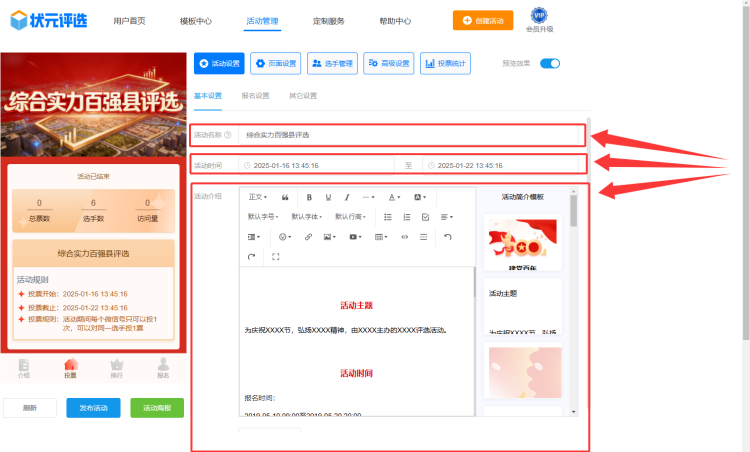Screen dimensions: 750x452
Task: Undo the last edit
Action: point(448,237)
